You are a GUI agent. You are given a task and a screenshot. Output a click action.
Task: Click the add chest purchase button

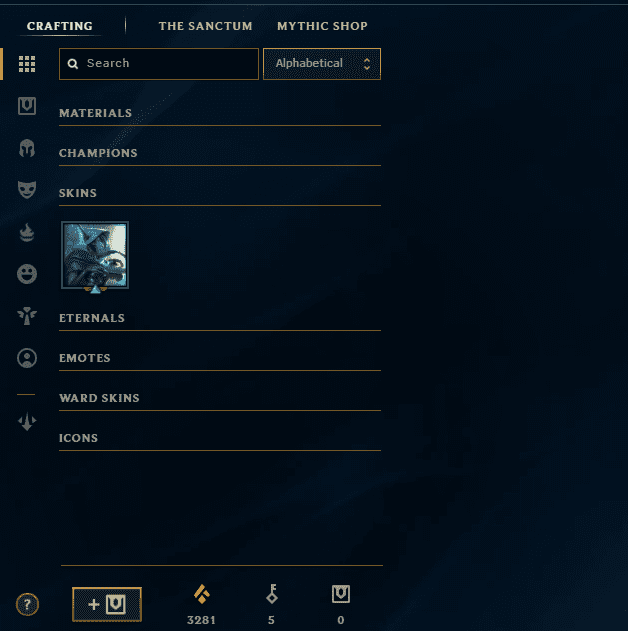(107, 604)
